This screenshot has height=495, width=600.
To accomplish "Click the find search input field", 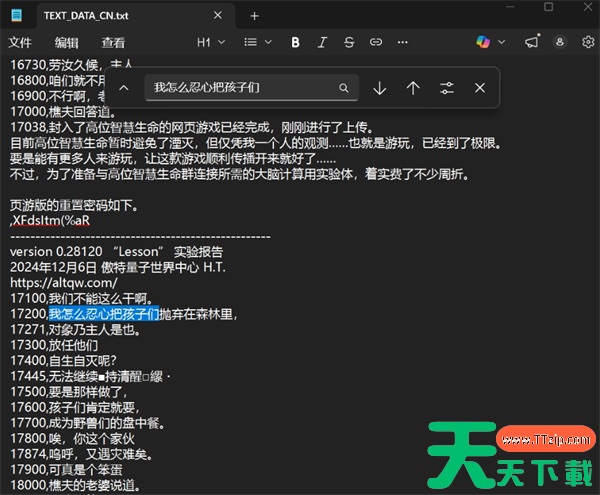I will point(251,88).
